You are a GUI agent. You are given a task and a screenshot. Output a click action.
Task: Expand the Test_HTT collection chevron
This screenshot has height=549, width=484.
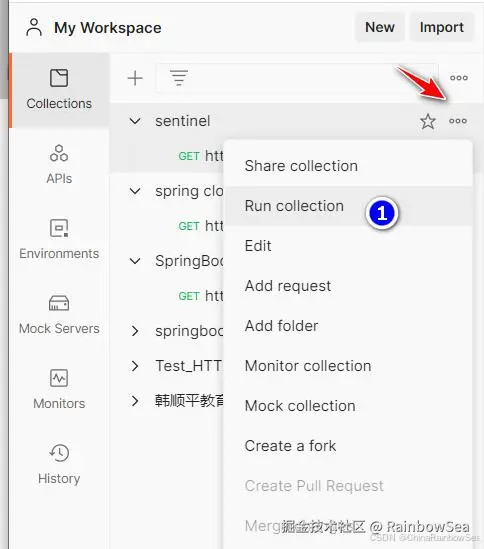tap(135, 366)
